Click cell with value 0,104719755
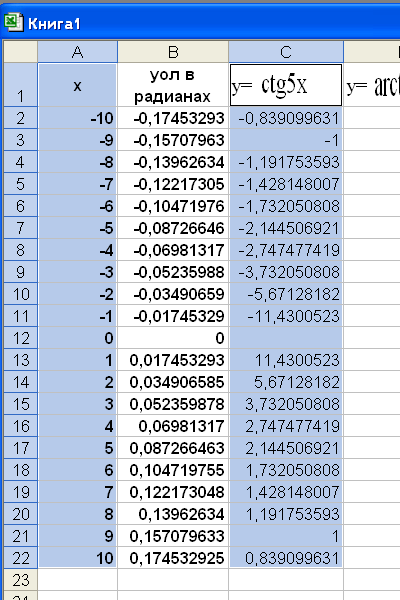 (x=173, y=470)
